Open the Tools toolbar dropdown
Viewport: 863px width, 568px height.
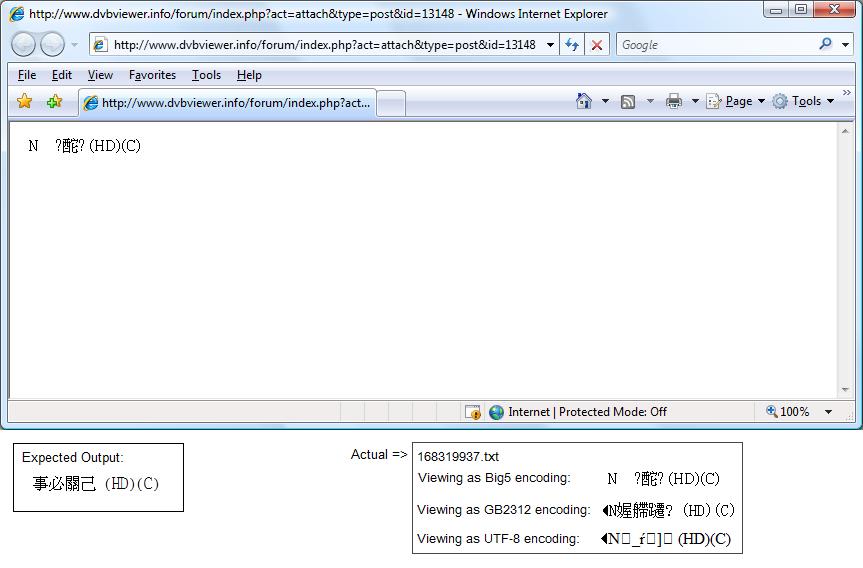pyautogui.click(x=805, y=101)
